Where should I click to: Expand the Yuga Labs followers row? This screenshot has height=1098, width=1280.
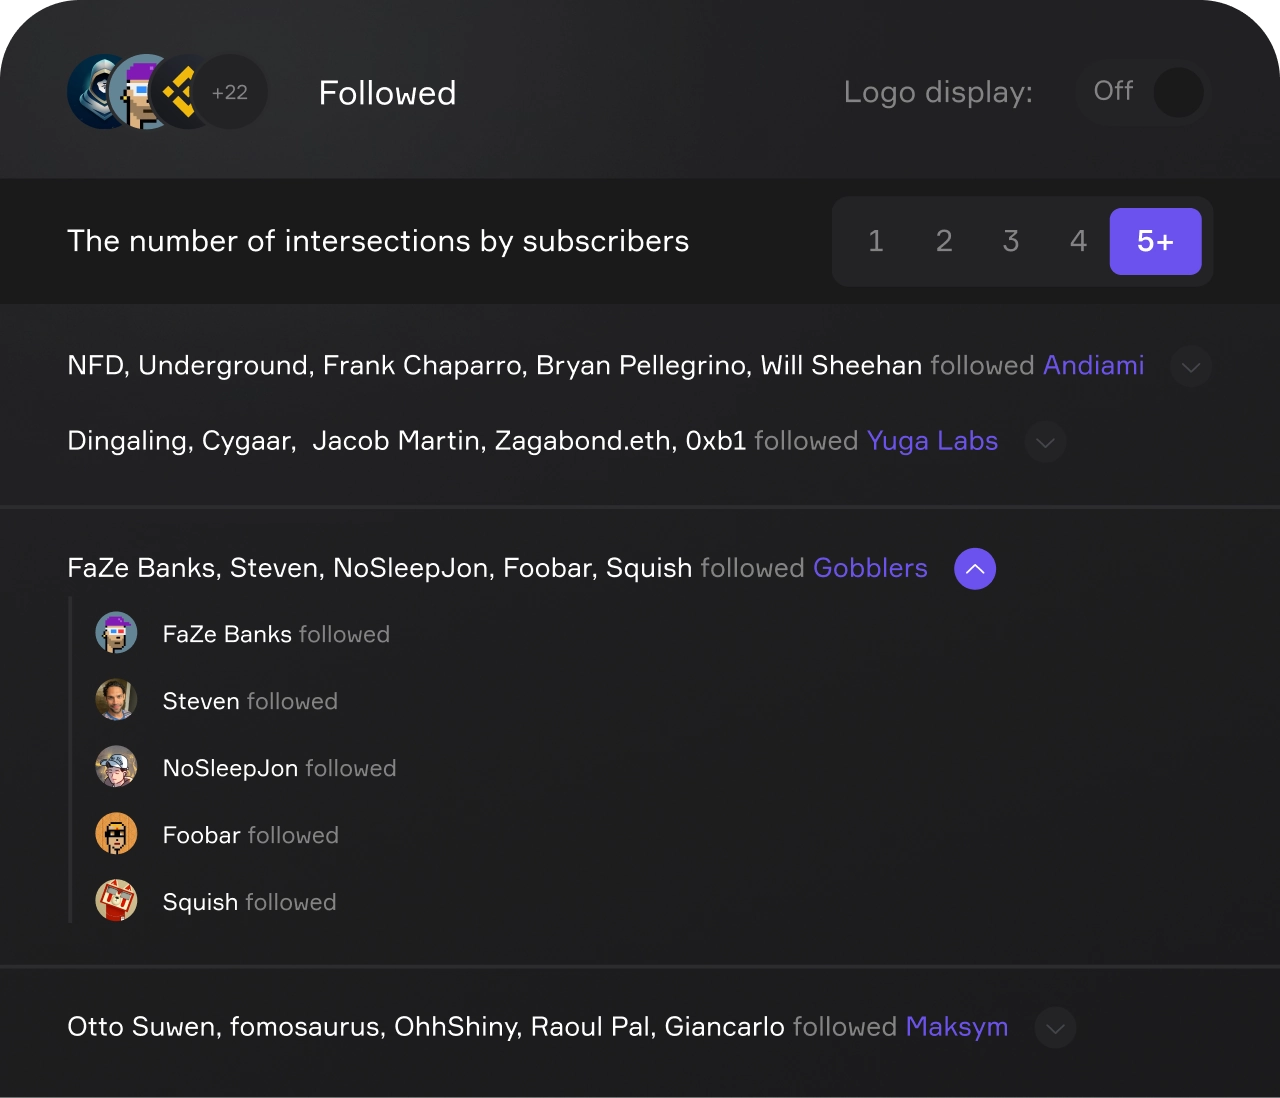pos(1045,442)
